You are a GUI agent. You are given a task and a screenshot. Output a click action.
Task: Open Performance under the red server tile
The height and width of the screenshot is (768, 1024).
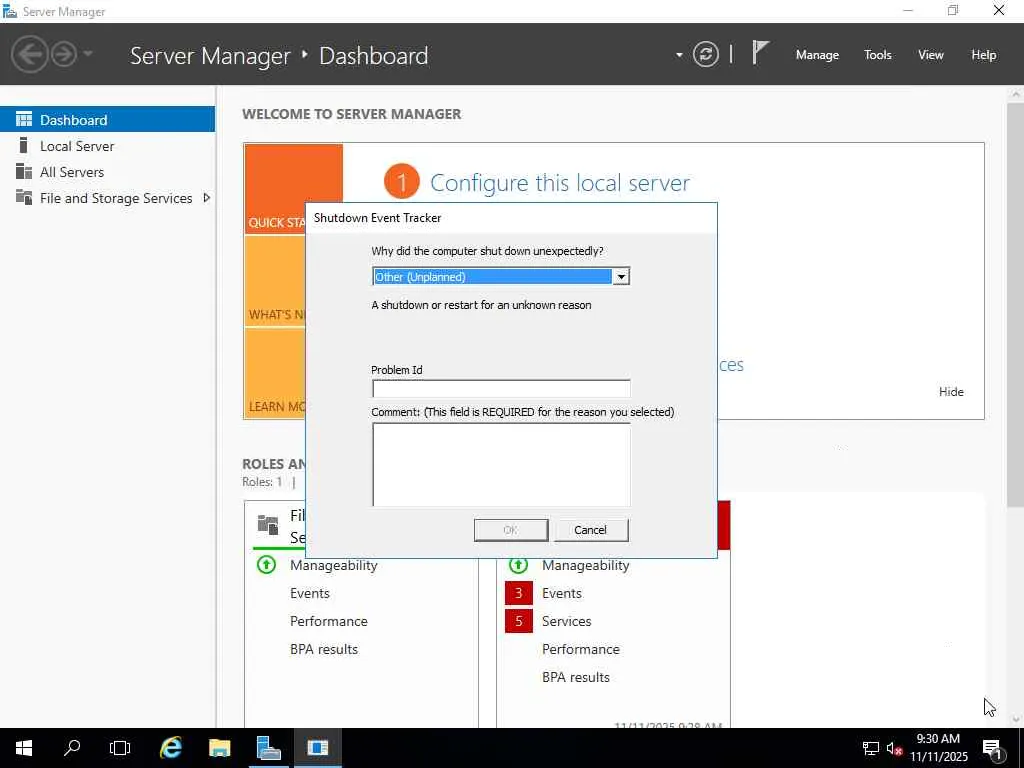click(581, 649)
